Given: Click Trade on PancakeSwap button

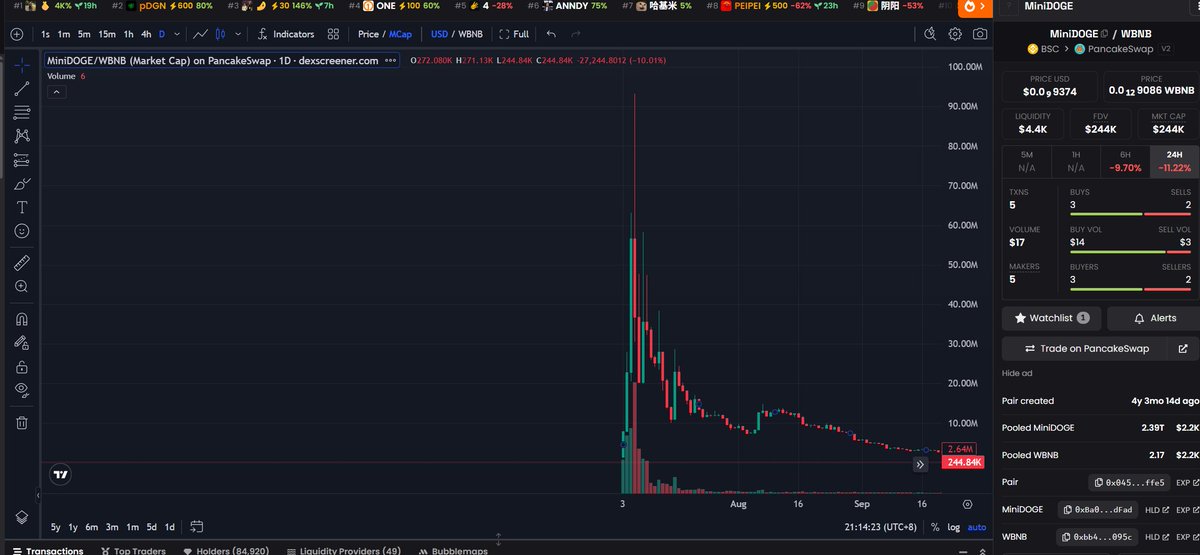Looking at the screenshot, I should (x=1087, y=348).
